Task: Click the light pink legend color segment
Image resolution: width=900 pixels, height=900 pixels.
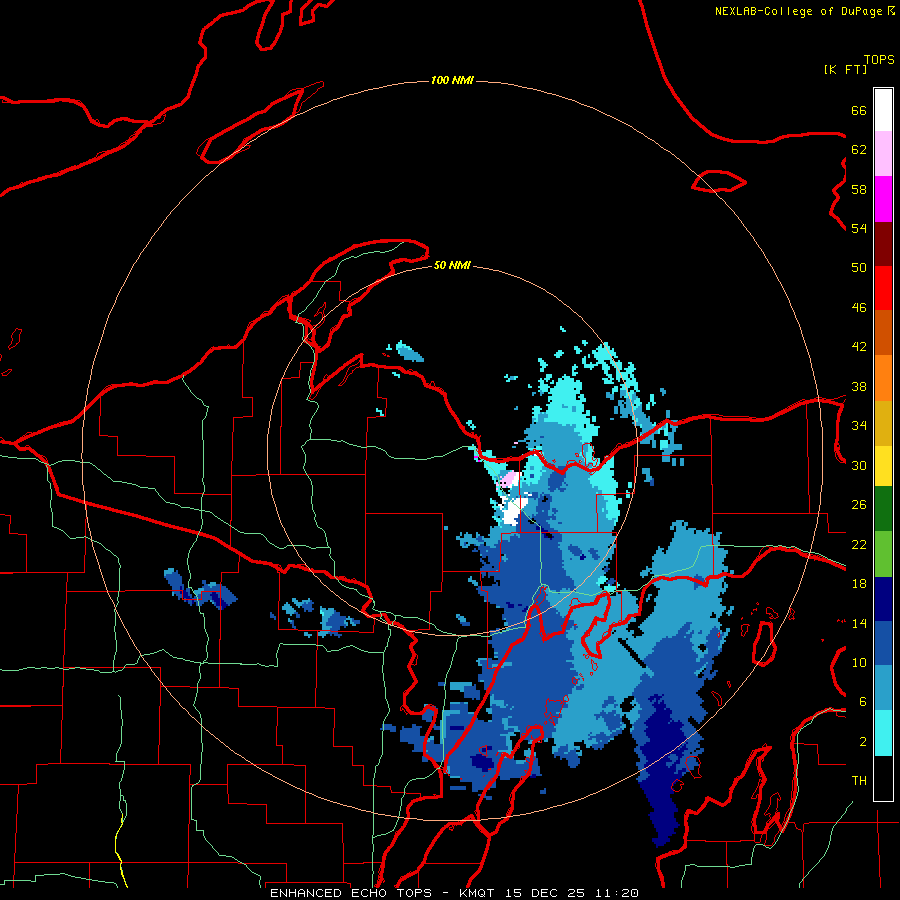Action: point(883,154)
